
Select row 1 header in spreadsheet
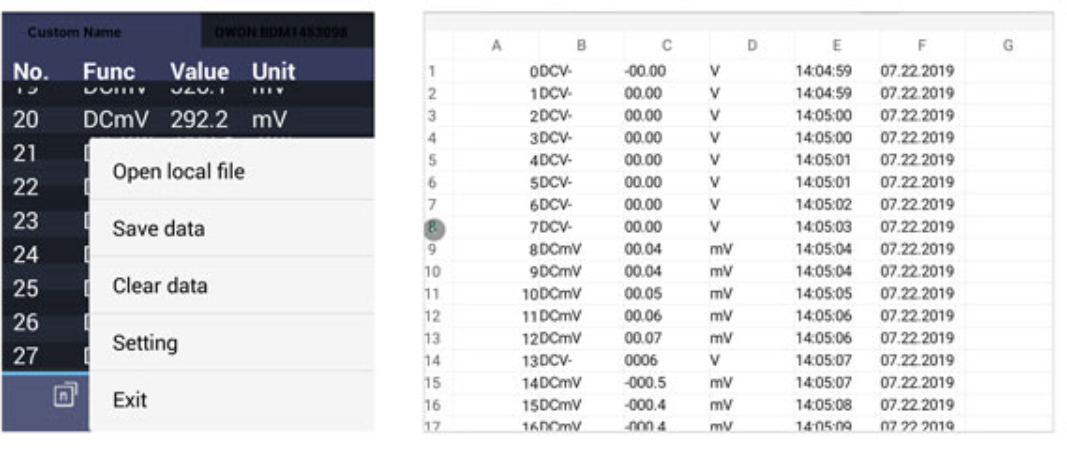[x=433, y=72]
